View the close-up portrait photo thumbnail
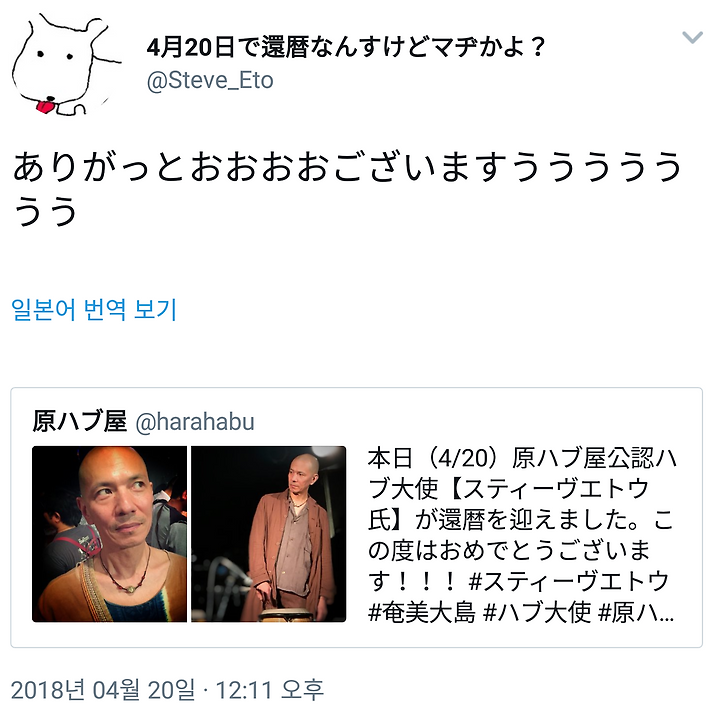Image resolution: width=720 pixels, height=714 pixels. (x=109, y=534)
